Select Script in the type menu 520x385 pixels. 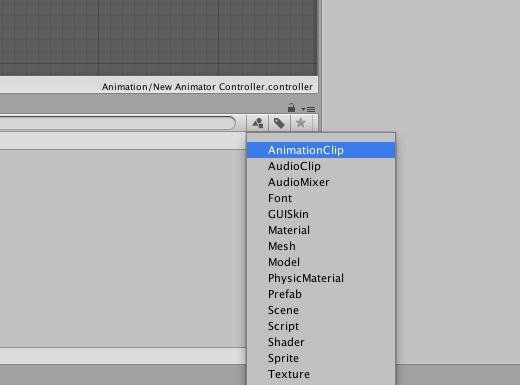321,326
